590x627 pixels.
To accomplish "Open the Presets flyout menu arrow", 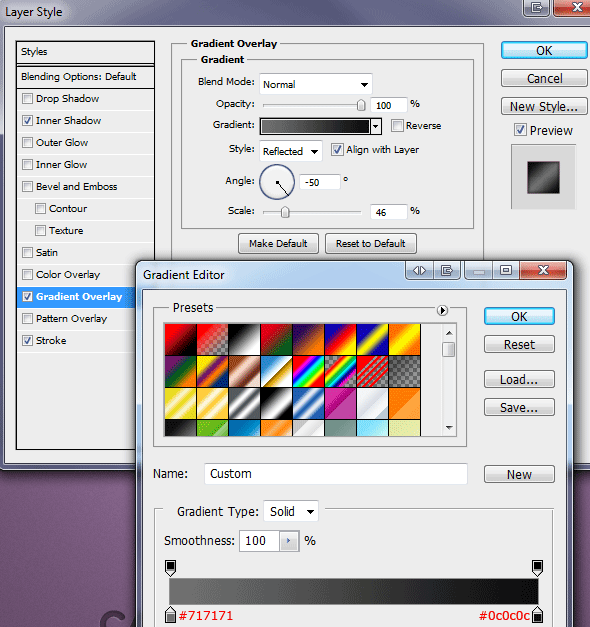I will click(442, 310).
